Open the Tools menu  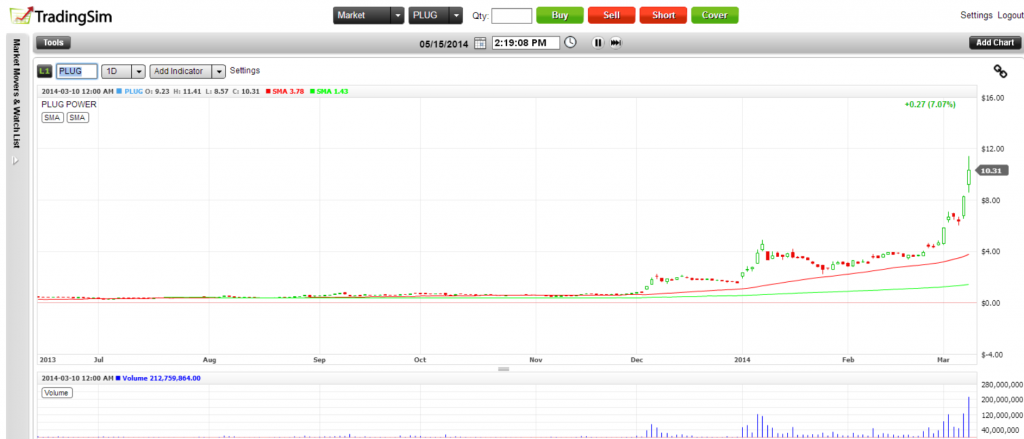[x=54, y=43]
